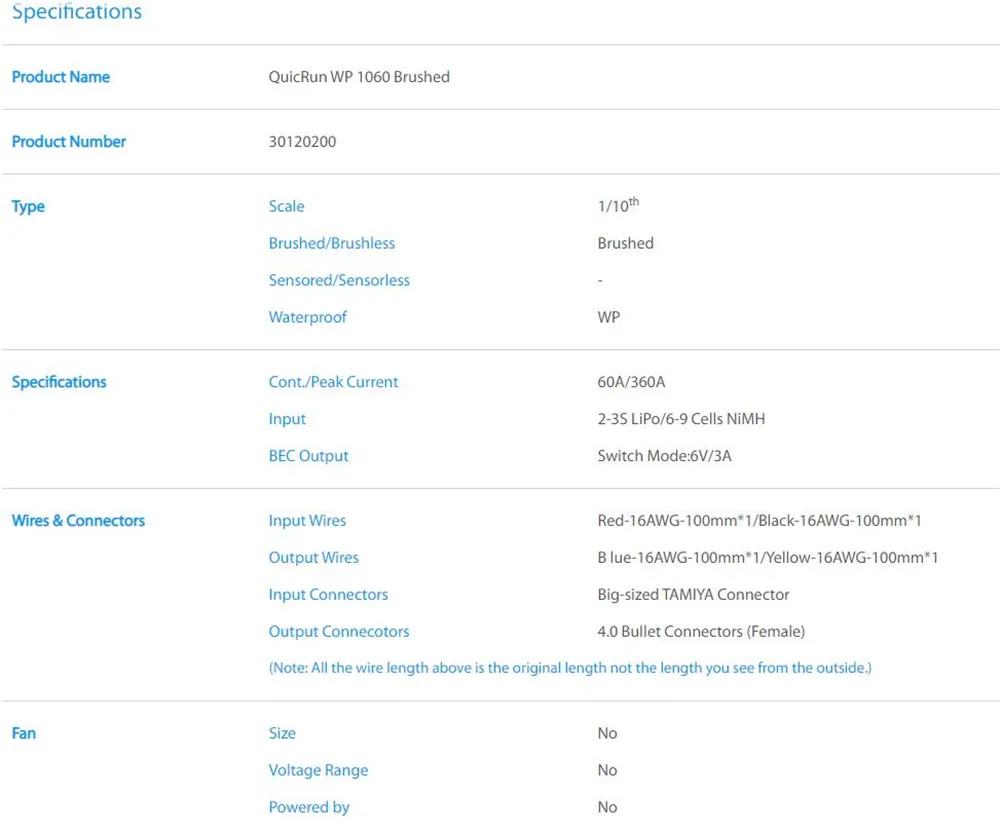Click the Cont./Peak Current label

333,382
